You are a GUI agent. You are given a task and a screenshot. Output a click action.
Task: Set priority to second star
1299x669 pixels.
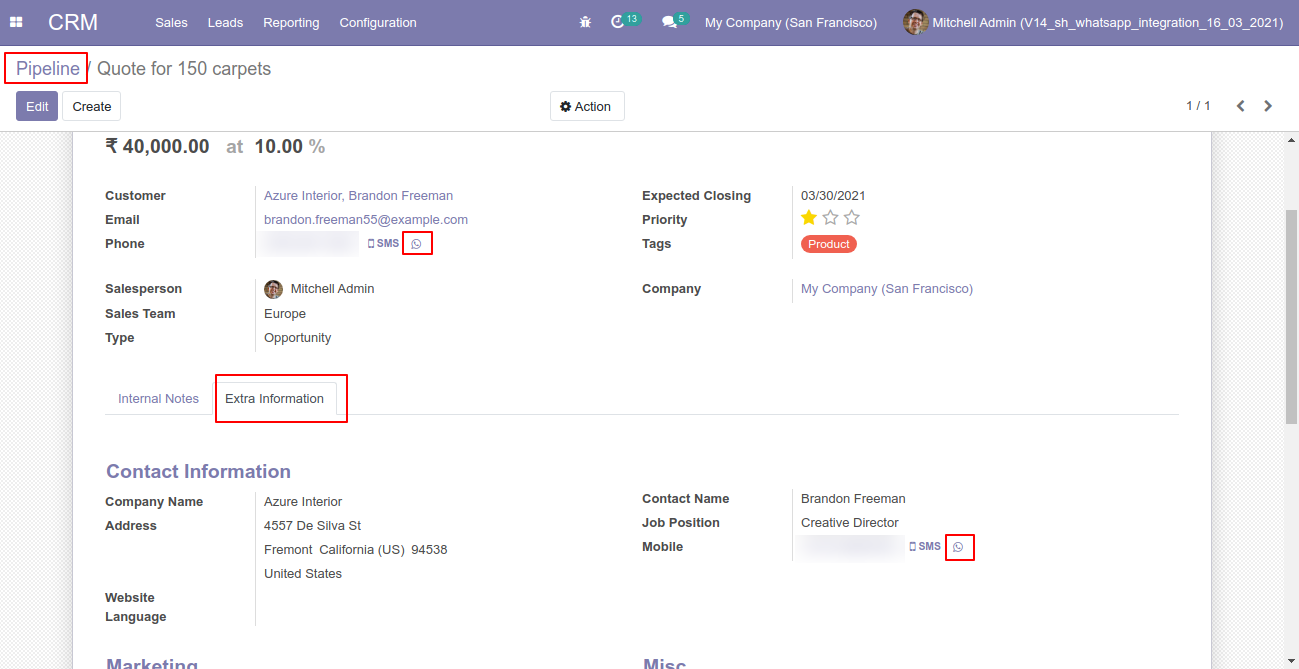pyautogui.click(x=830, y=218)
